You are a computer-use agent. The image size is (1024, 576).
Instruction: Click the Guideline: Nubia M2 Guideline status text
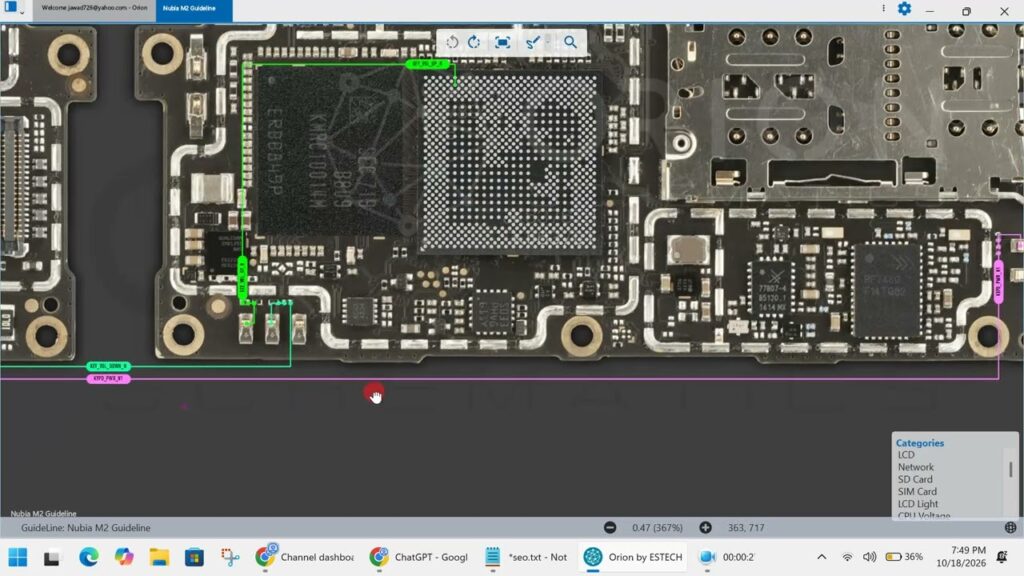pos(86,528)
